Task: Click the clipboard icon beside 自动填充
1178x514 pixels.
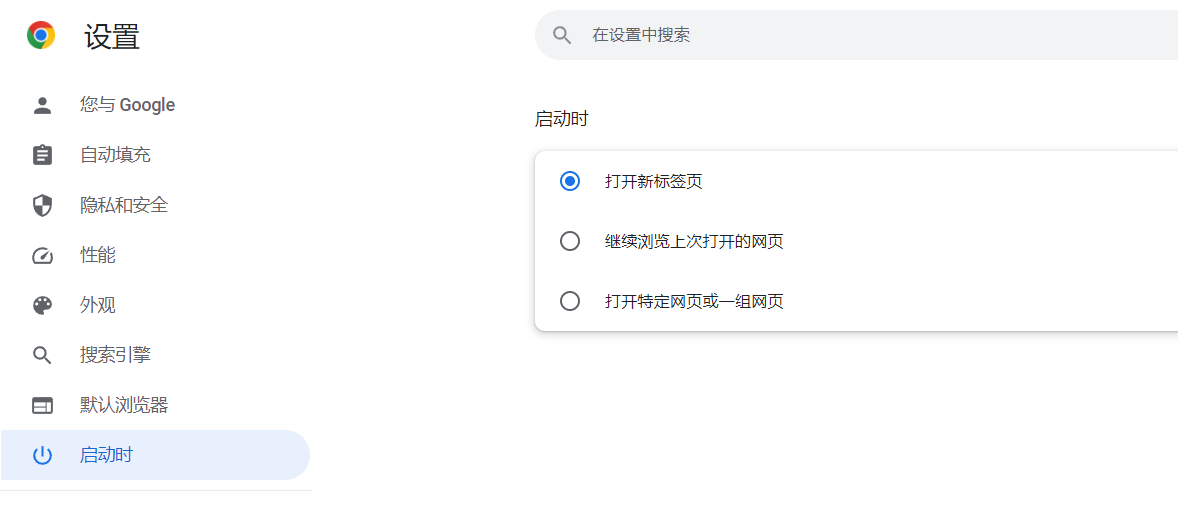Action: click(42, 155)
